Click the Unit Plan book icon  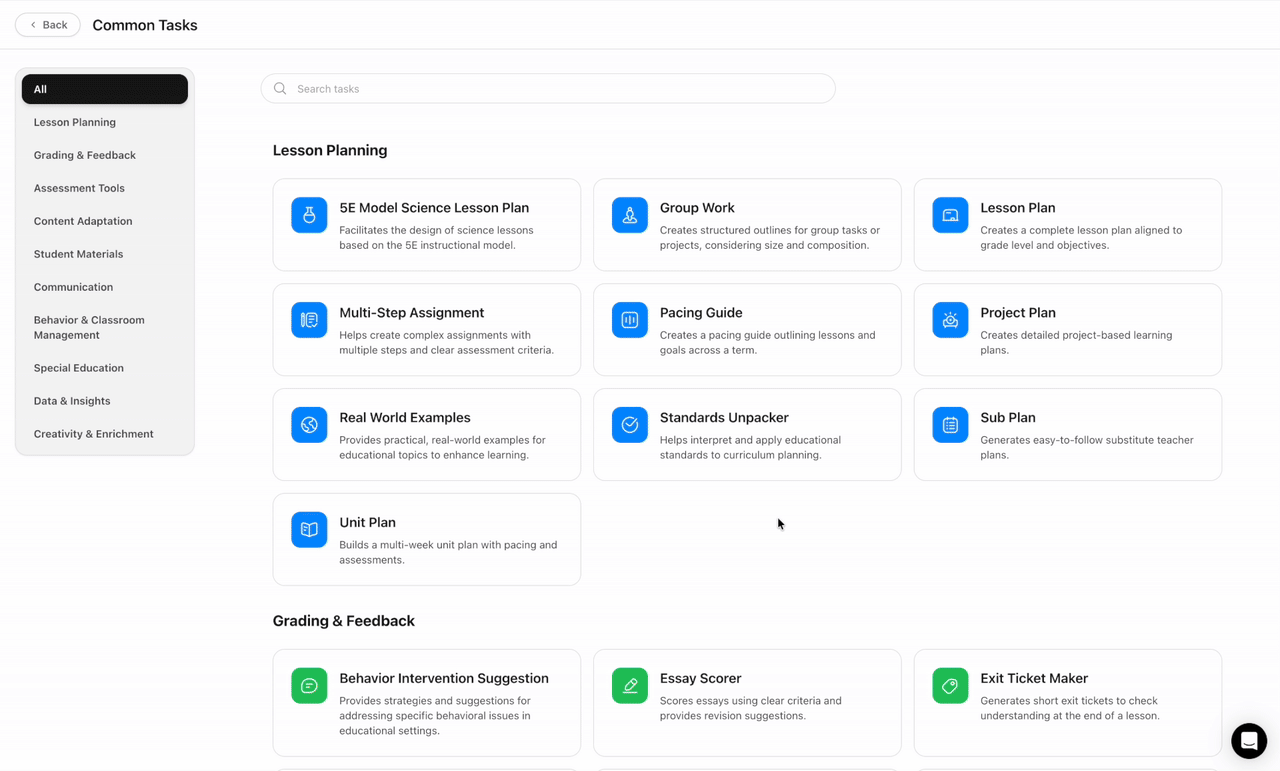point(309,530)
